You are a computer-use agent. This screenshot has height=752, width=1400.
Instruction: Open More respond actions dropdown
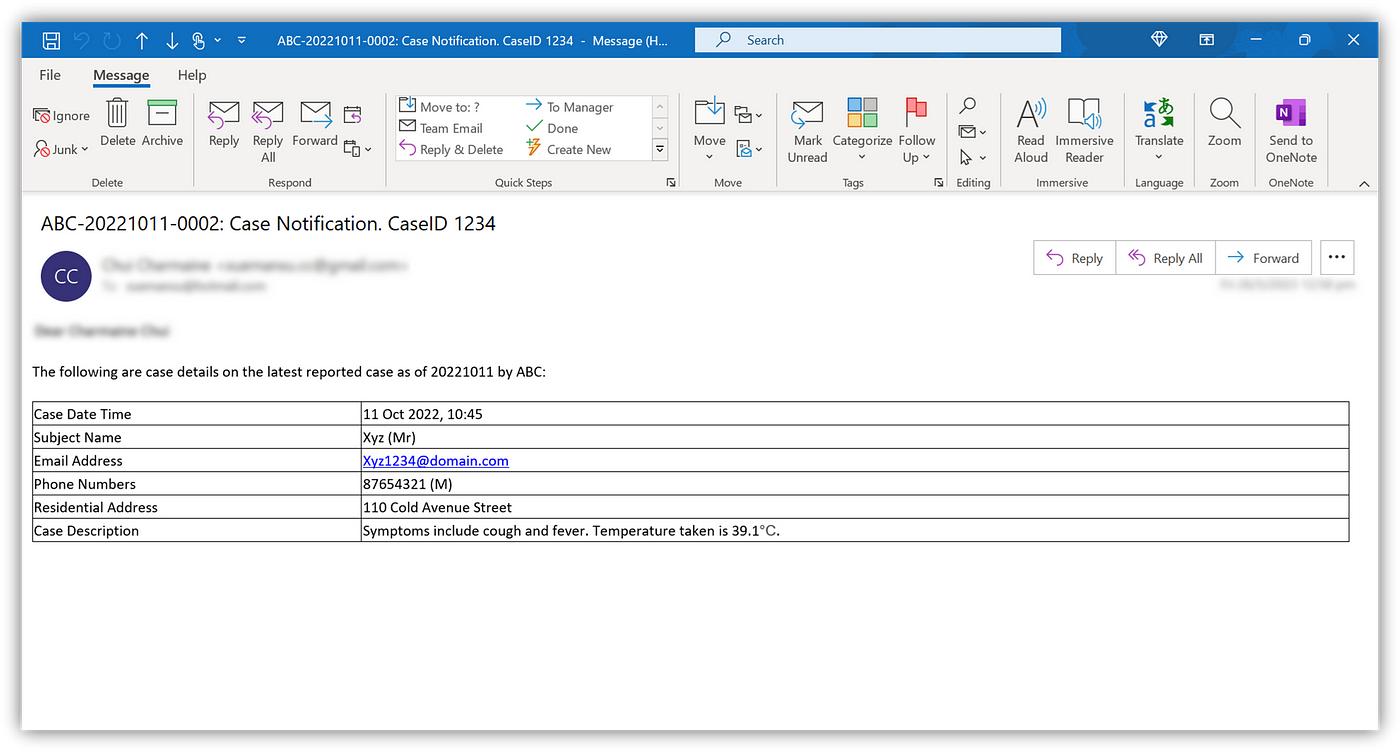(357, 149)
